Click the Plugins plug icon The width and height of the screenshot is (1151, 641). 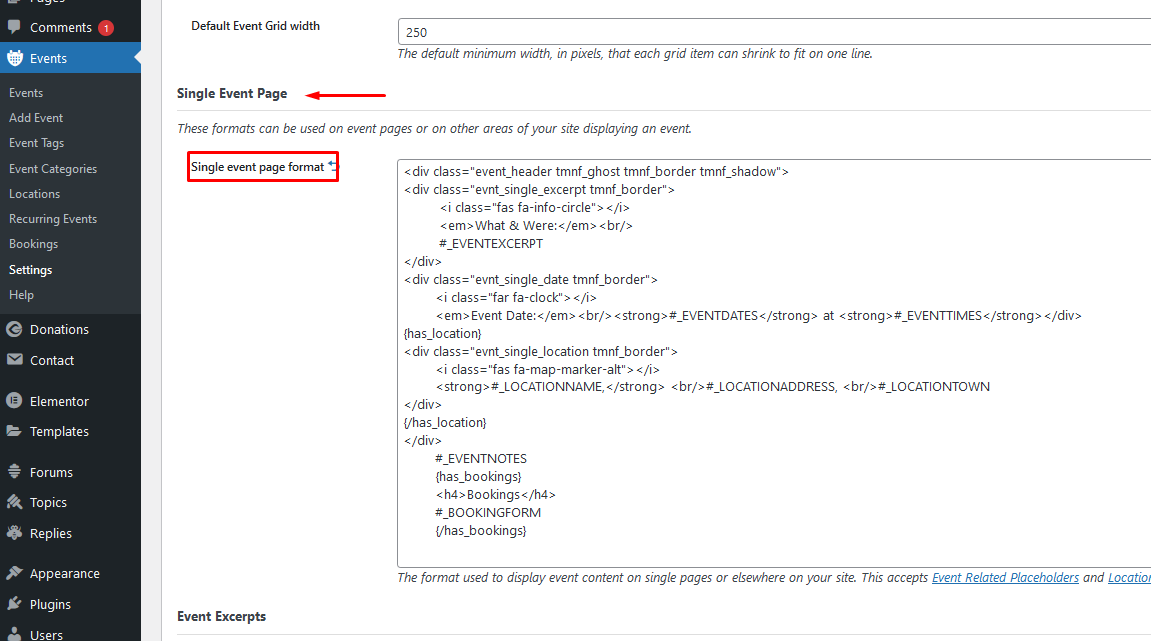14,604
